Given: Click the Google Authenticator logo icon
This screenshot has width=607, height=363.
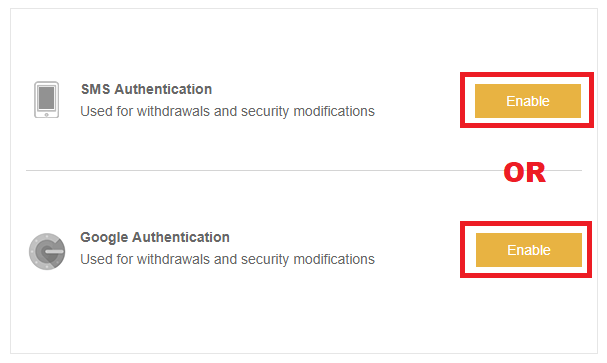Looking at the screenshot, I should tap(47, 251).
